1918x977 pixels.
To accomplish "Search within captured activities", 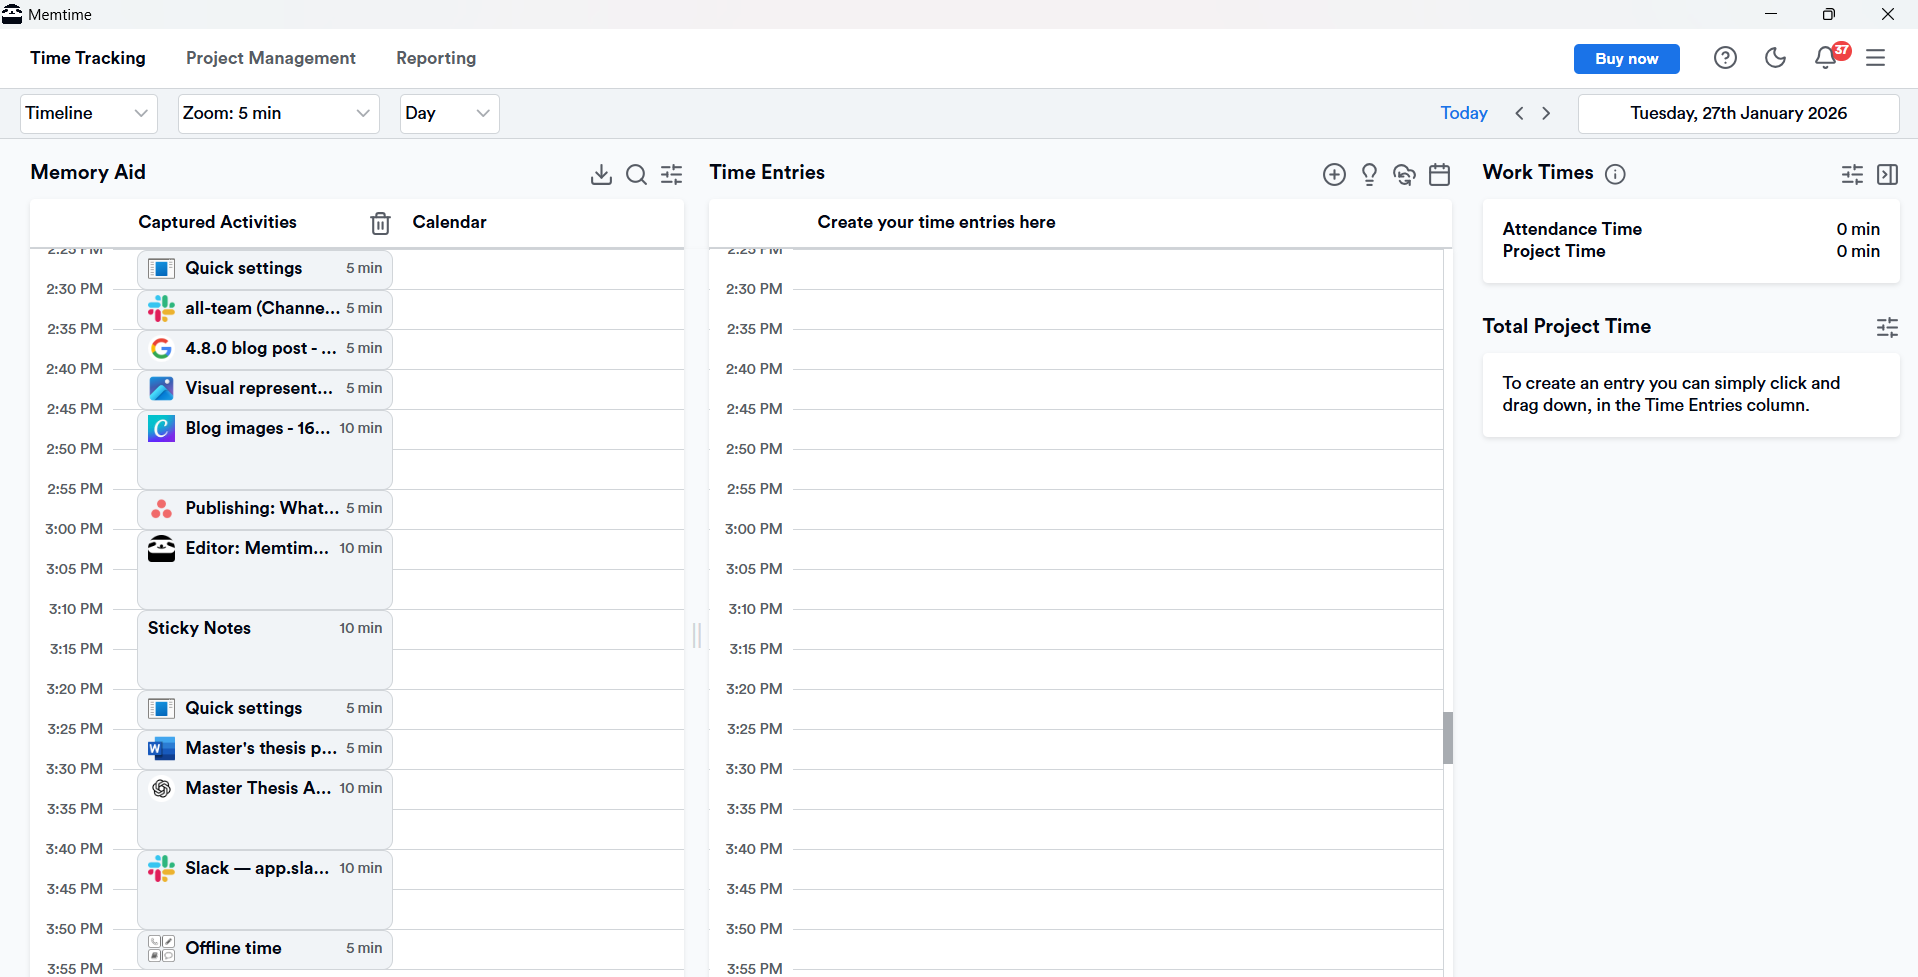I will [x=636, y=174].
